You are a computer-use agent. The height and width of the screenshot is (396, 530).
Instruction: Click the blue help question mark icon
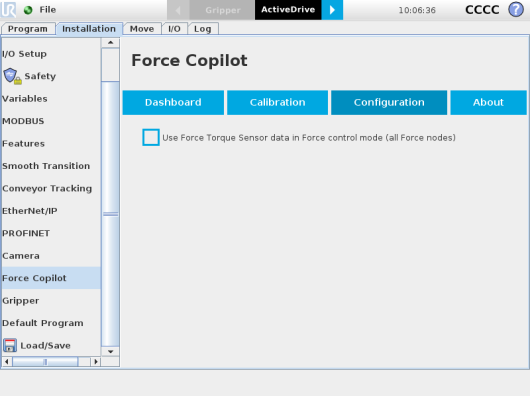tap(516, 9)
